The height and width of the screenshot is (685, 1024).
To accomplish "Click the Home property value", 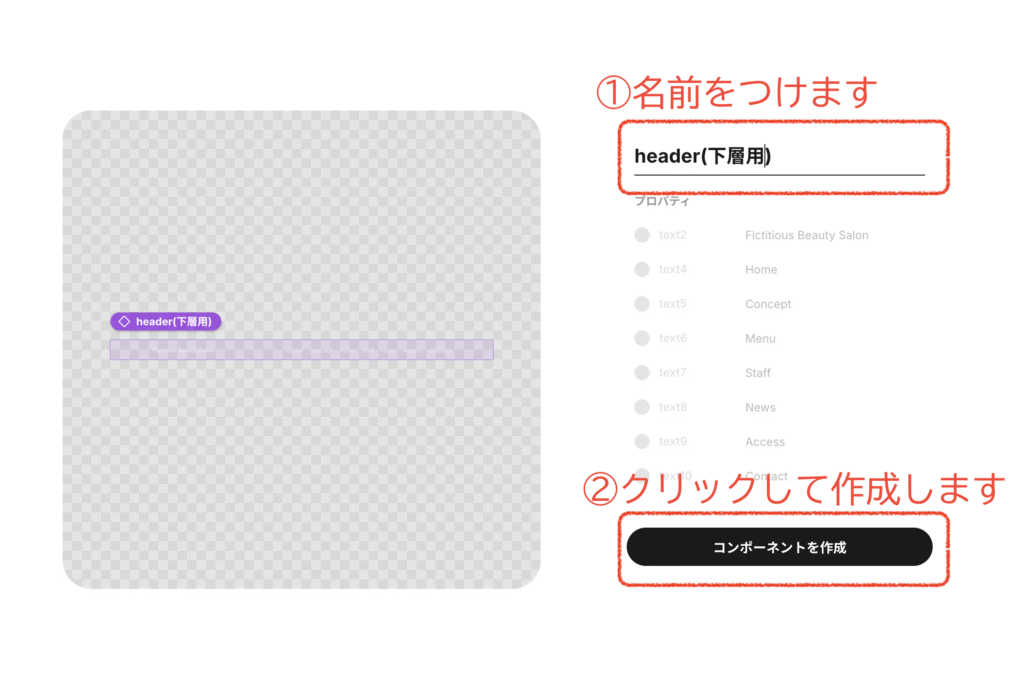I will point(760,270).
